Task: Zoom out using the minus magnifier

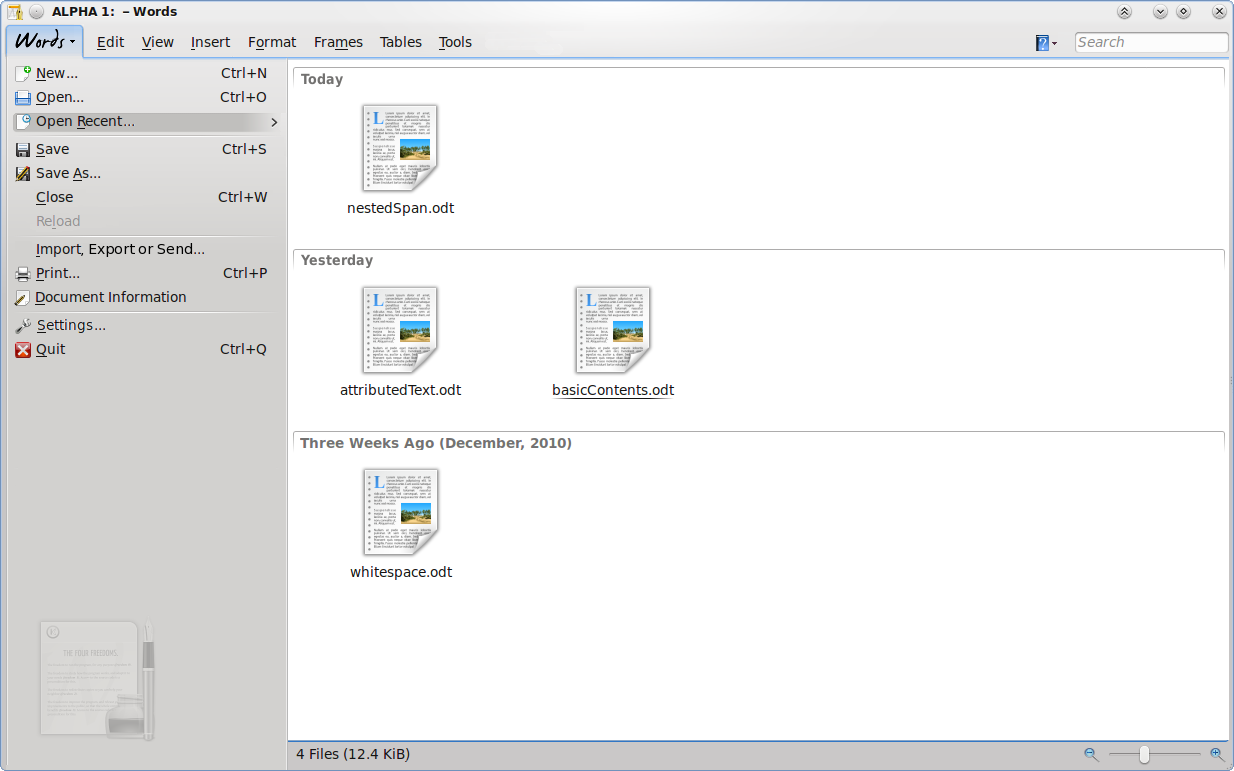Action: tap(1090, 754)
